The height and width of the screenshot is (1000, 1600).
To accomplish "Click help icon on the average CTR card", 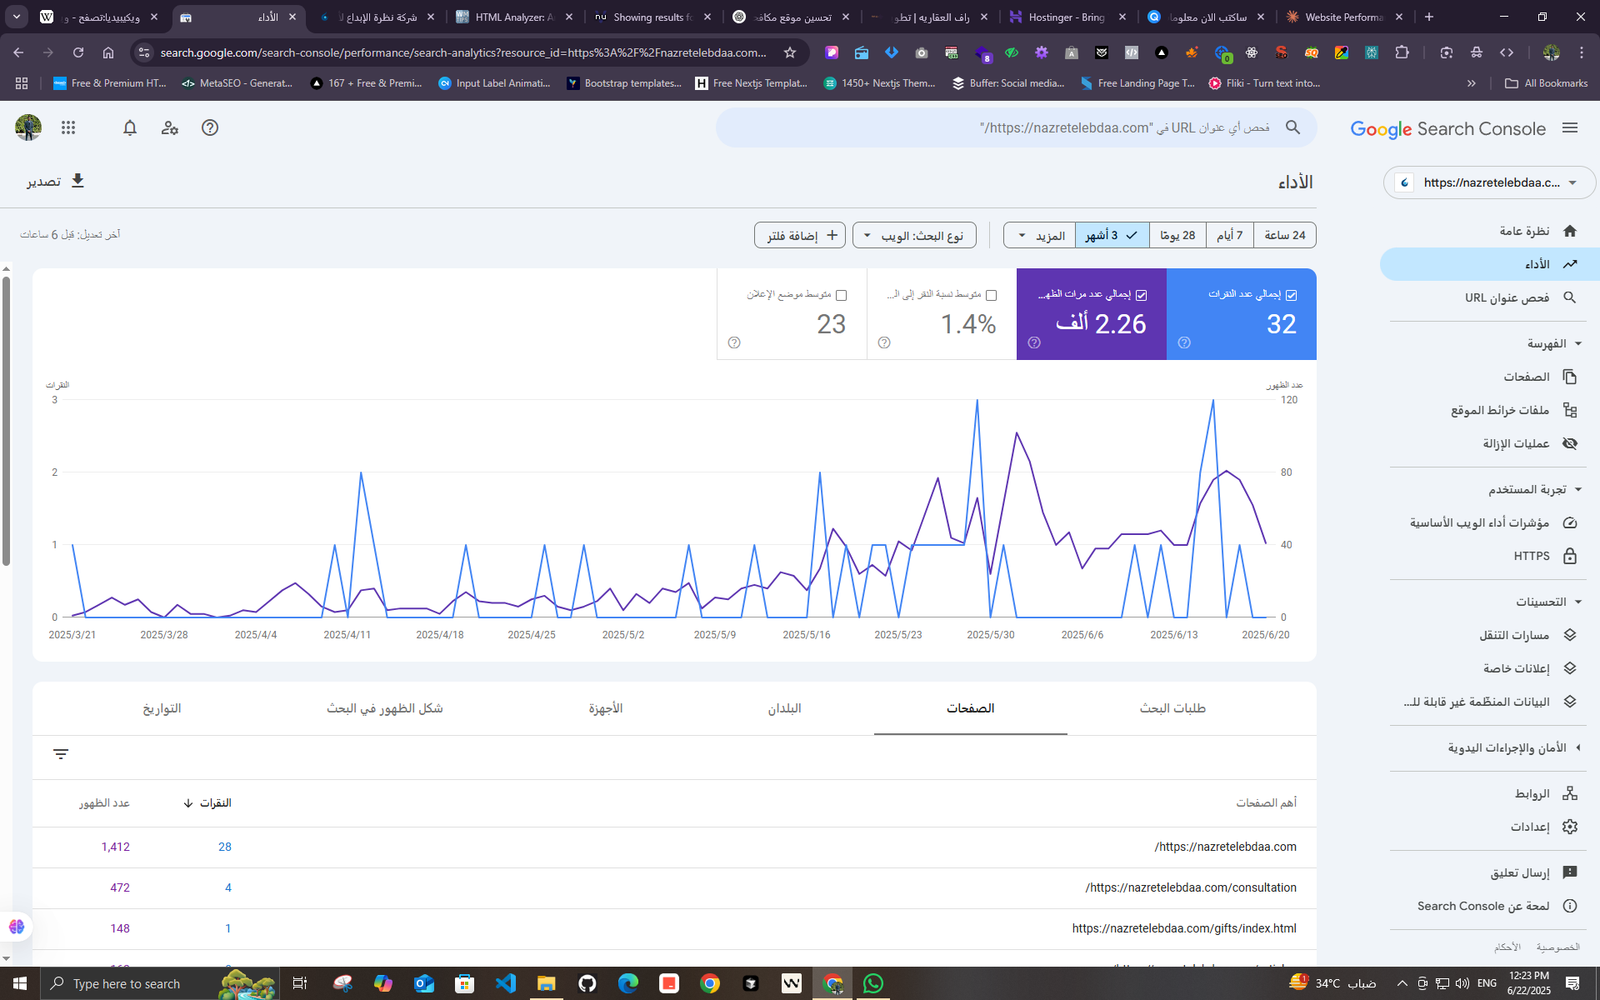I will tap(884, 343).
